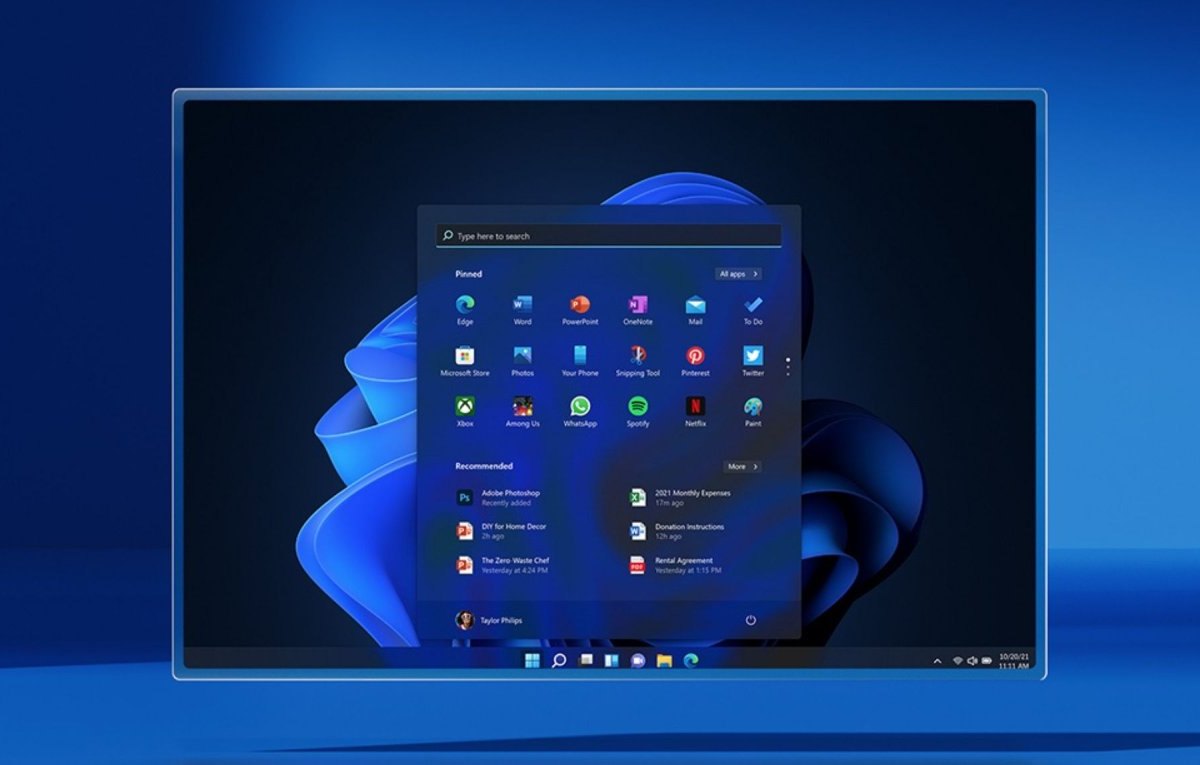Launch Spotify
Image resolution: width=1200 pixels, height=765 pixels.
point(638,412)
